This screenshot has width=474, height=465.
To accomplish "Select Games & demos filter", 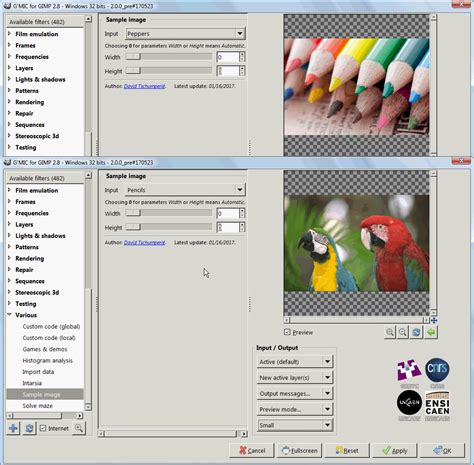I will tap(45, 349).
